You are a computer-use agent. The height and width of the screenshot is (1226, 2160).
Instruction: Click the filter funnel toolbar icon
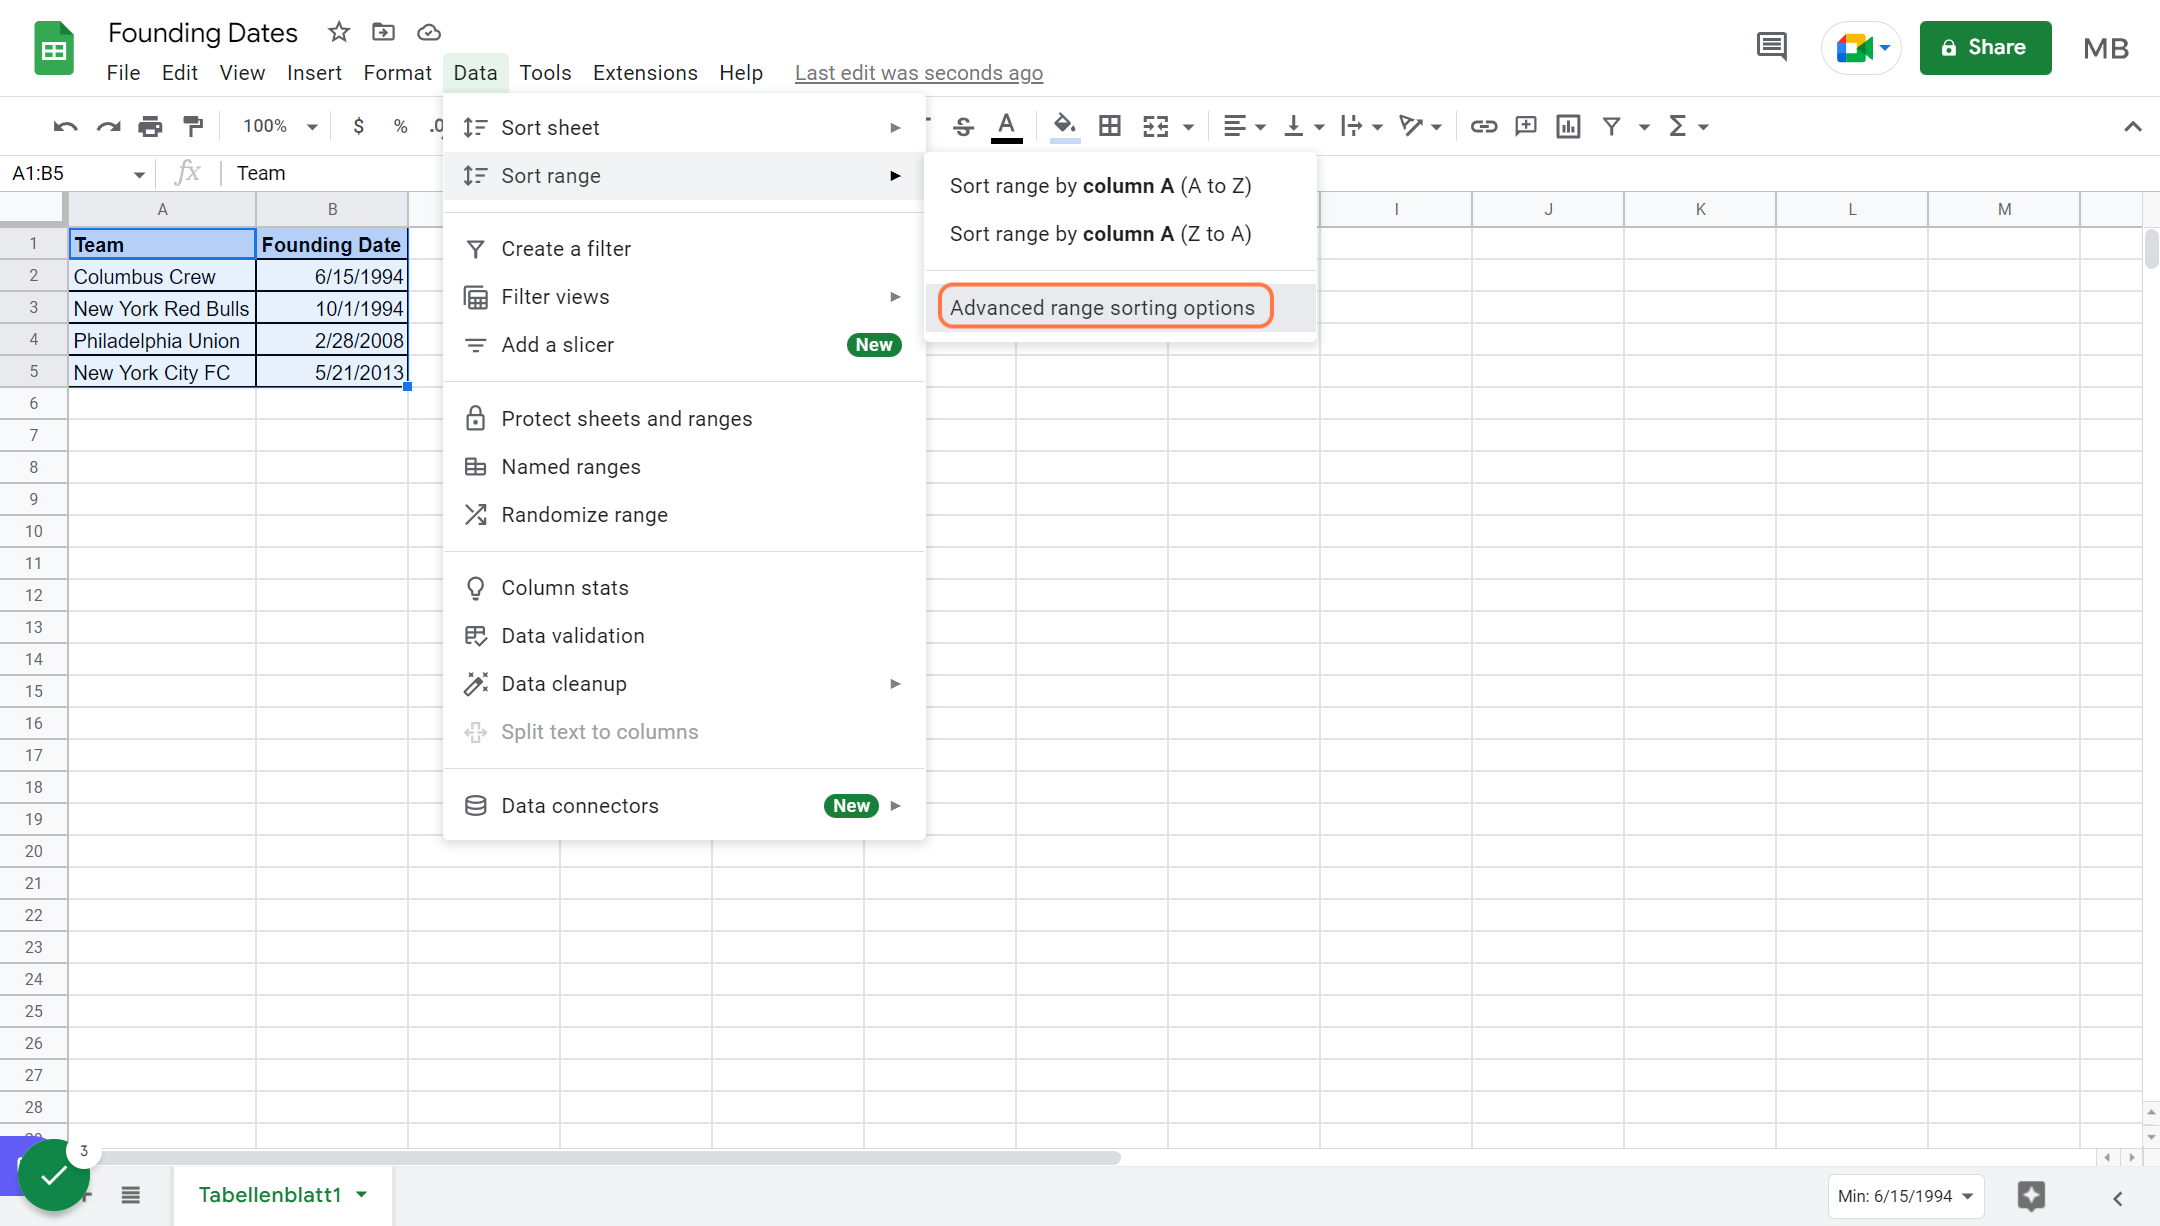click(x=1611, y=126)
